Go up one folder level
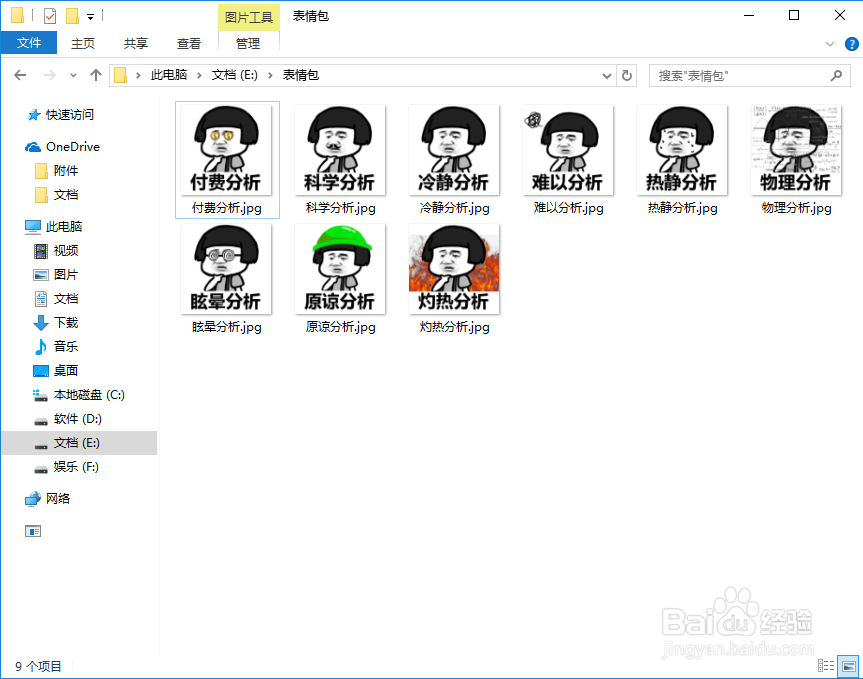This screenshot has height=679, width=863. [96, 75]
